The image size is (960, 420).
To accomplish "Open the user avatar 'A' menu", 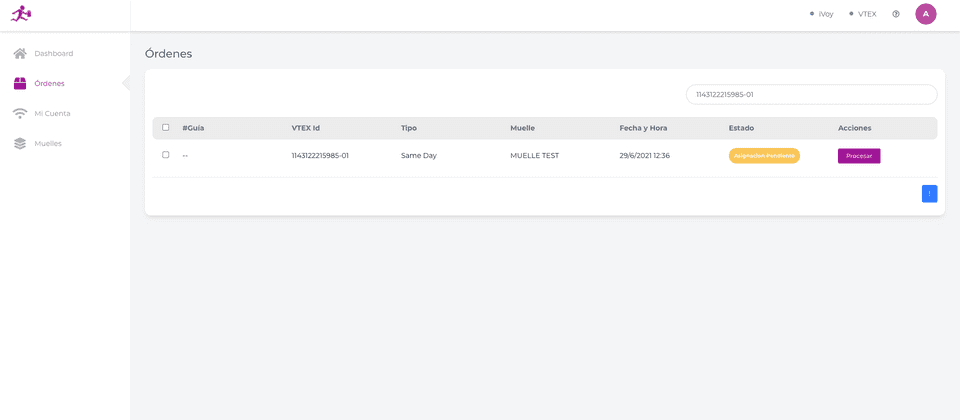I will tap(926, 14).
